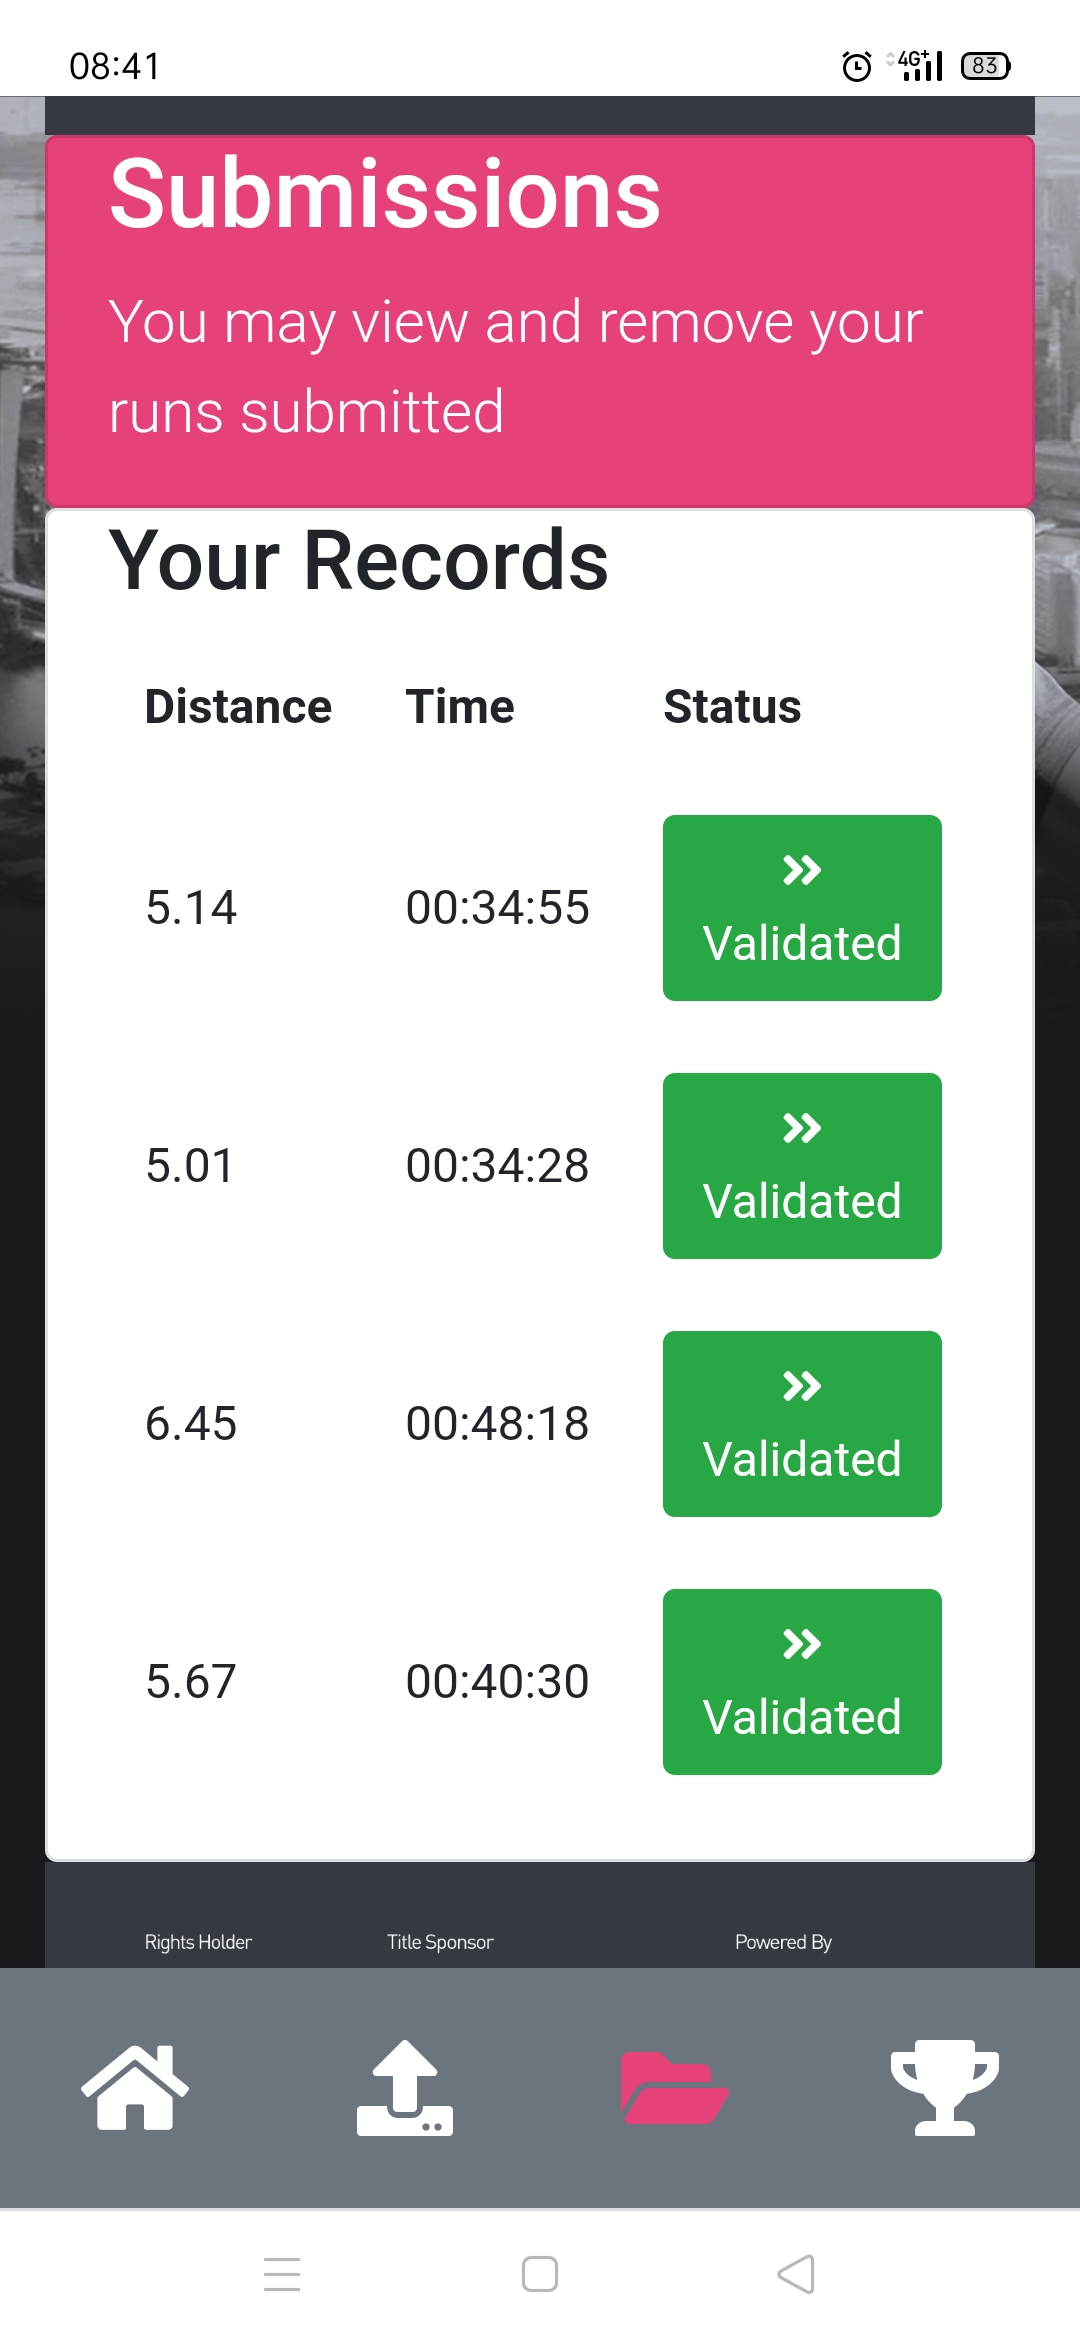This screenshot has height=2340, width=1080.
Task: Open the Validated status of 6.45 run
Action: [802, 1424]
